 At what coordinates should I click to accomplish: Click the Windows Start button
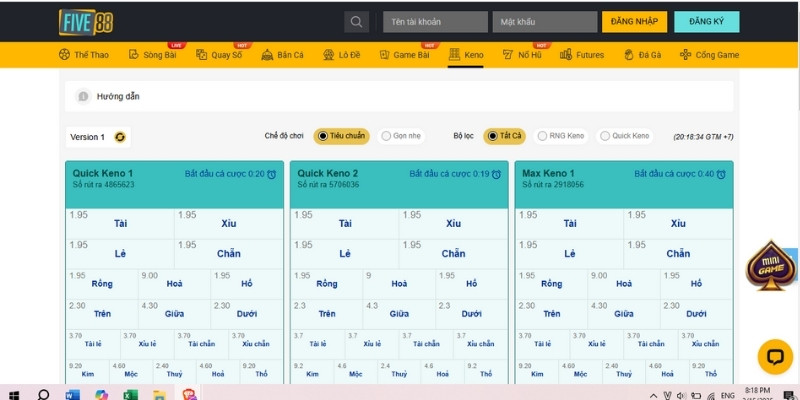pyautogui.click(x=14, y=395)
